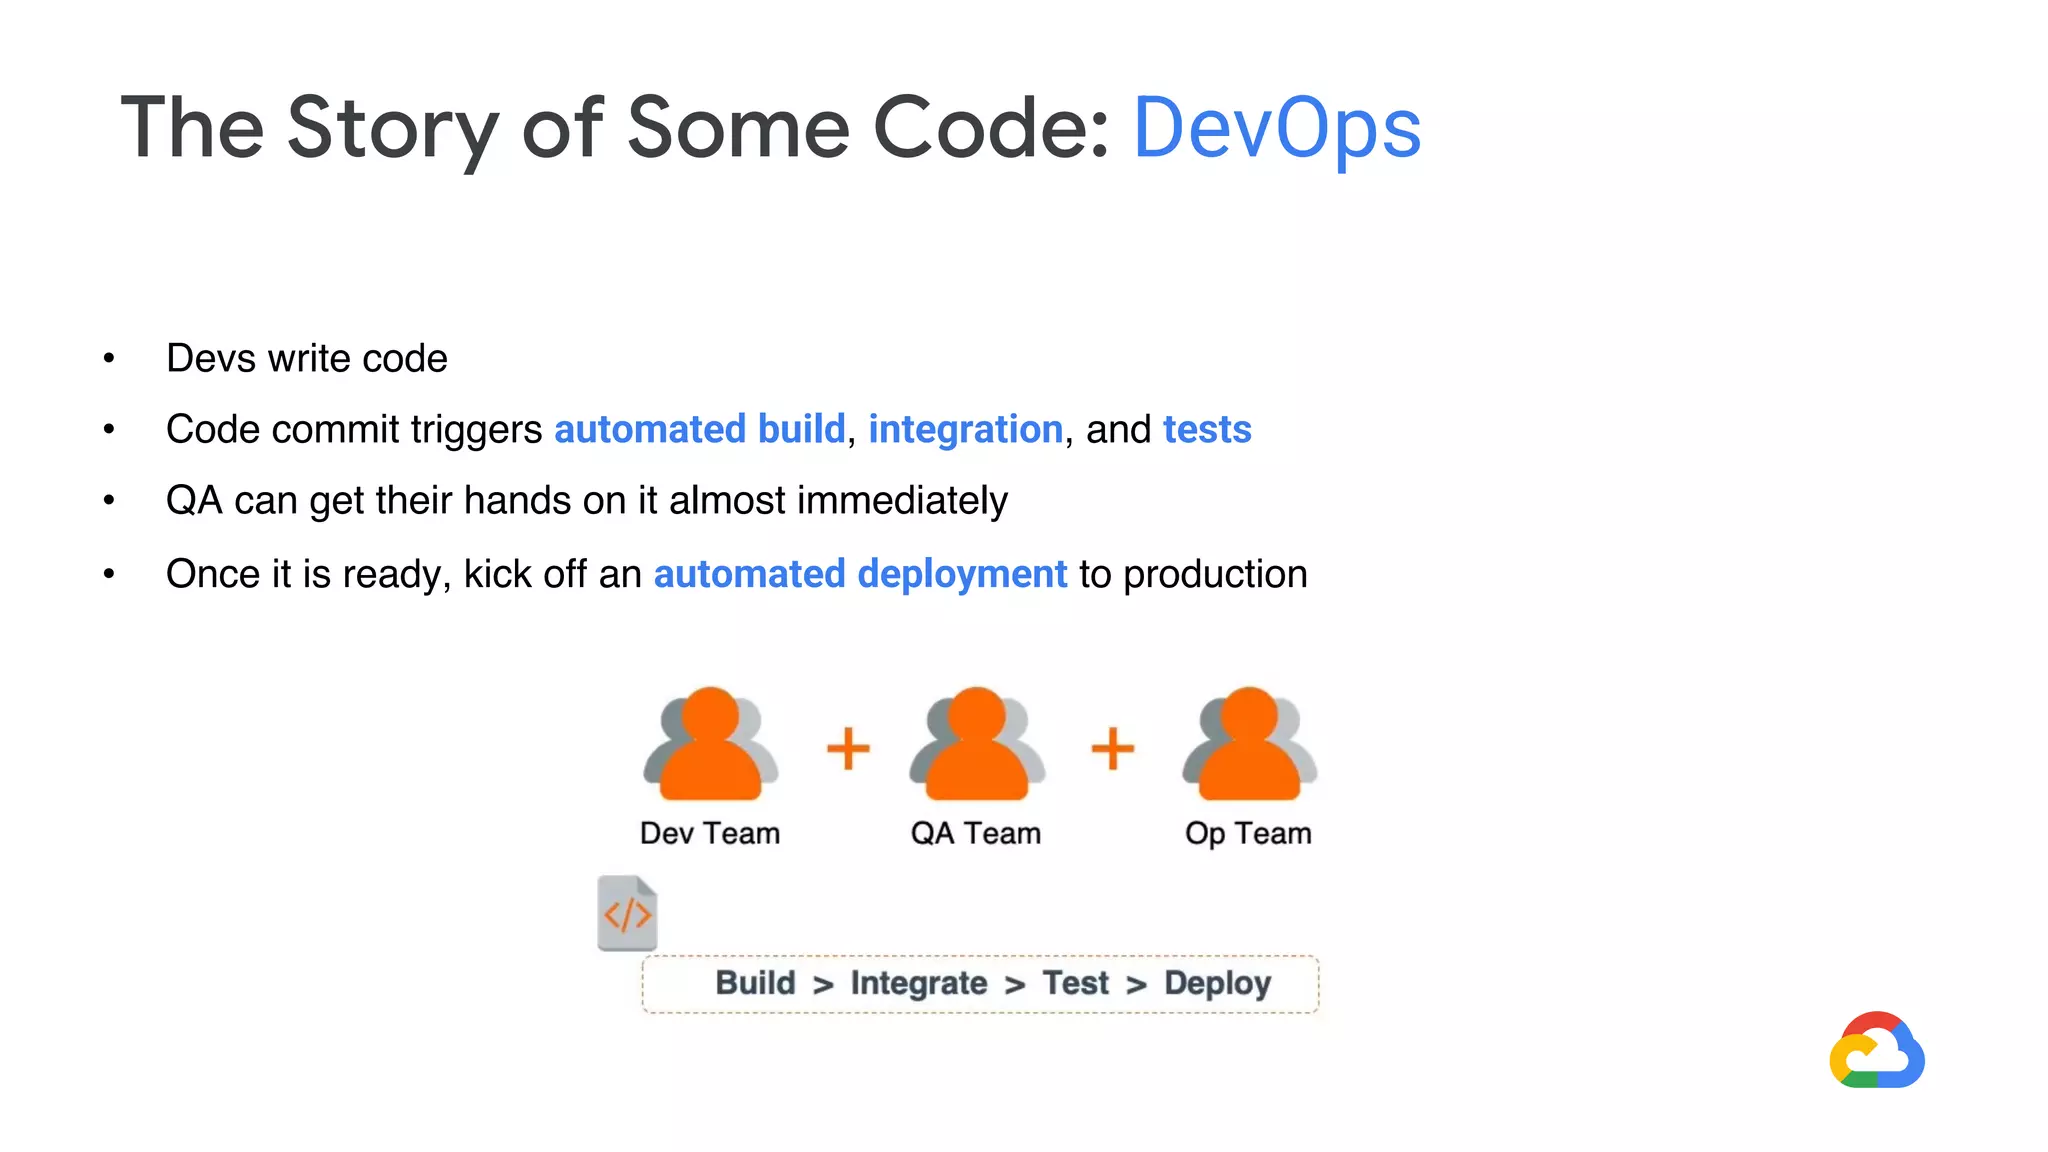Click 'Deploy' in the pipeline box
Viewport: 2048px width, 1152px height.
click(1218, 984)
